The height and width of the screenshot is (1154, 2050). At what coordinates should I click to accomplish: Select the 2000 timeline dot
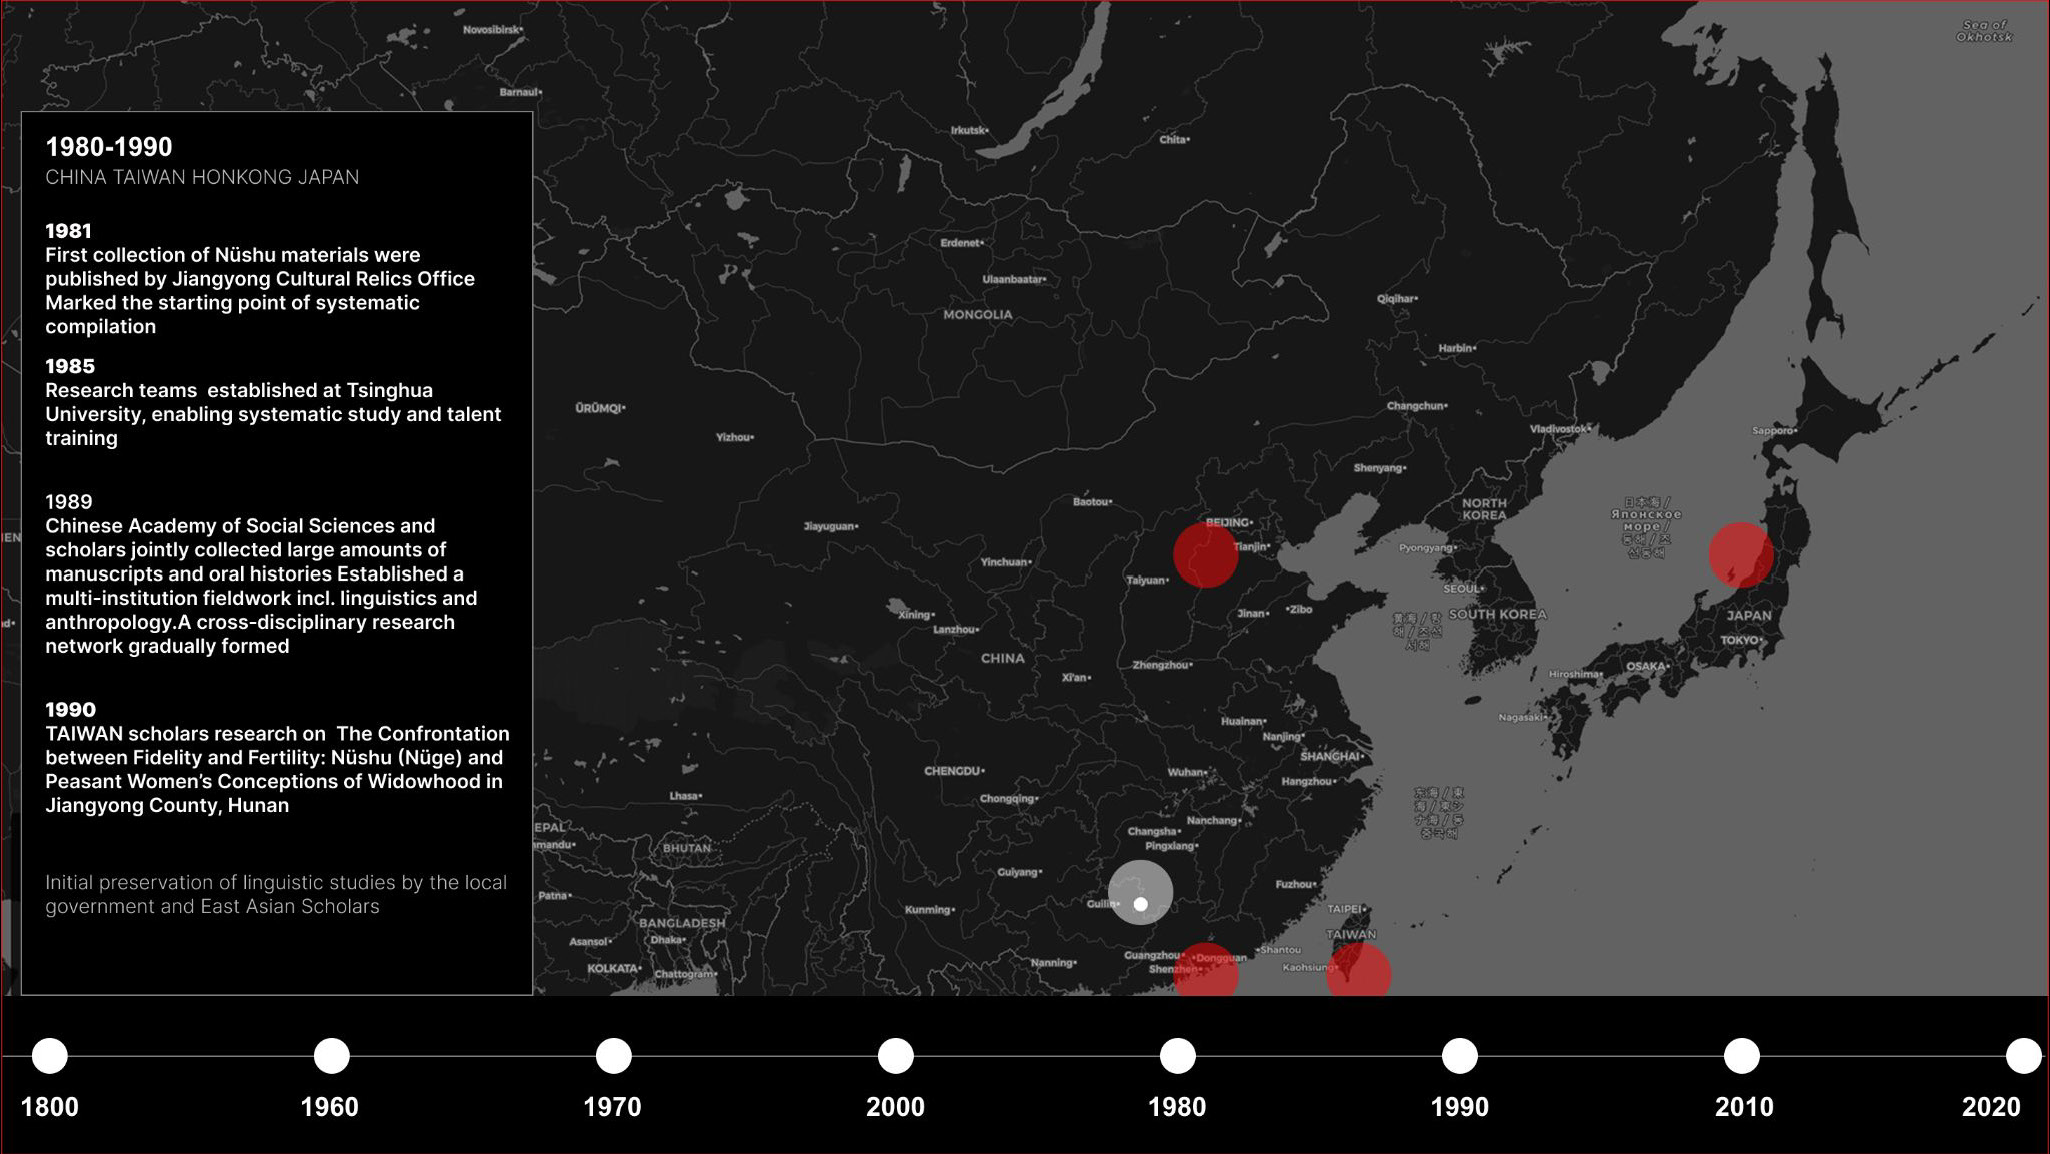896,1056
